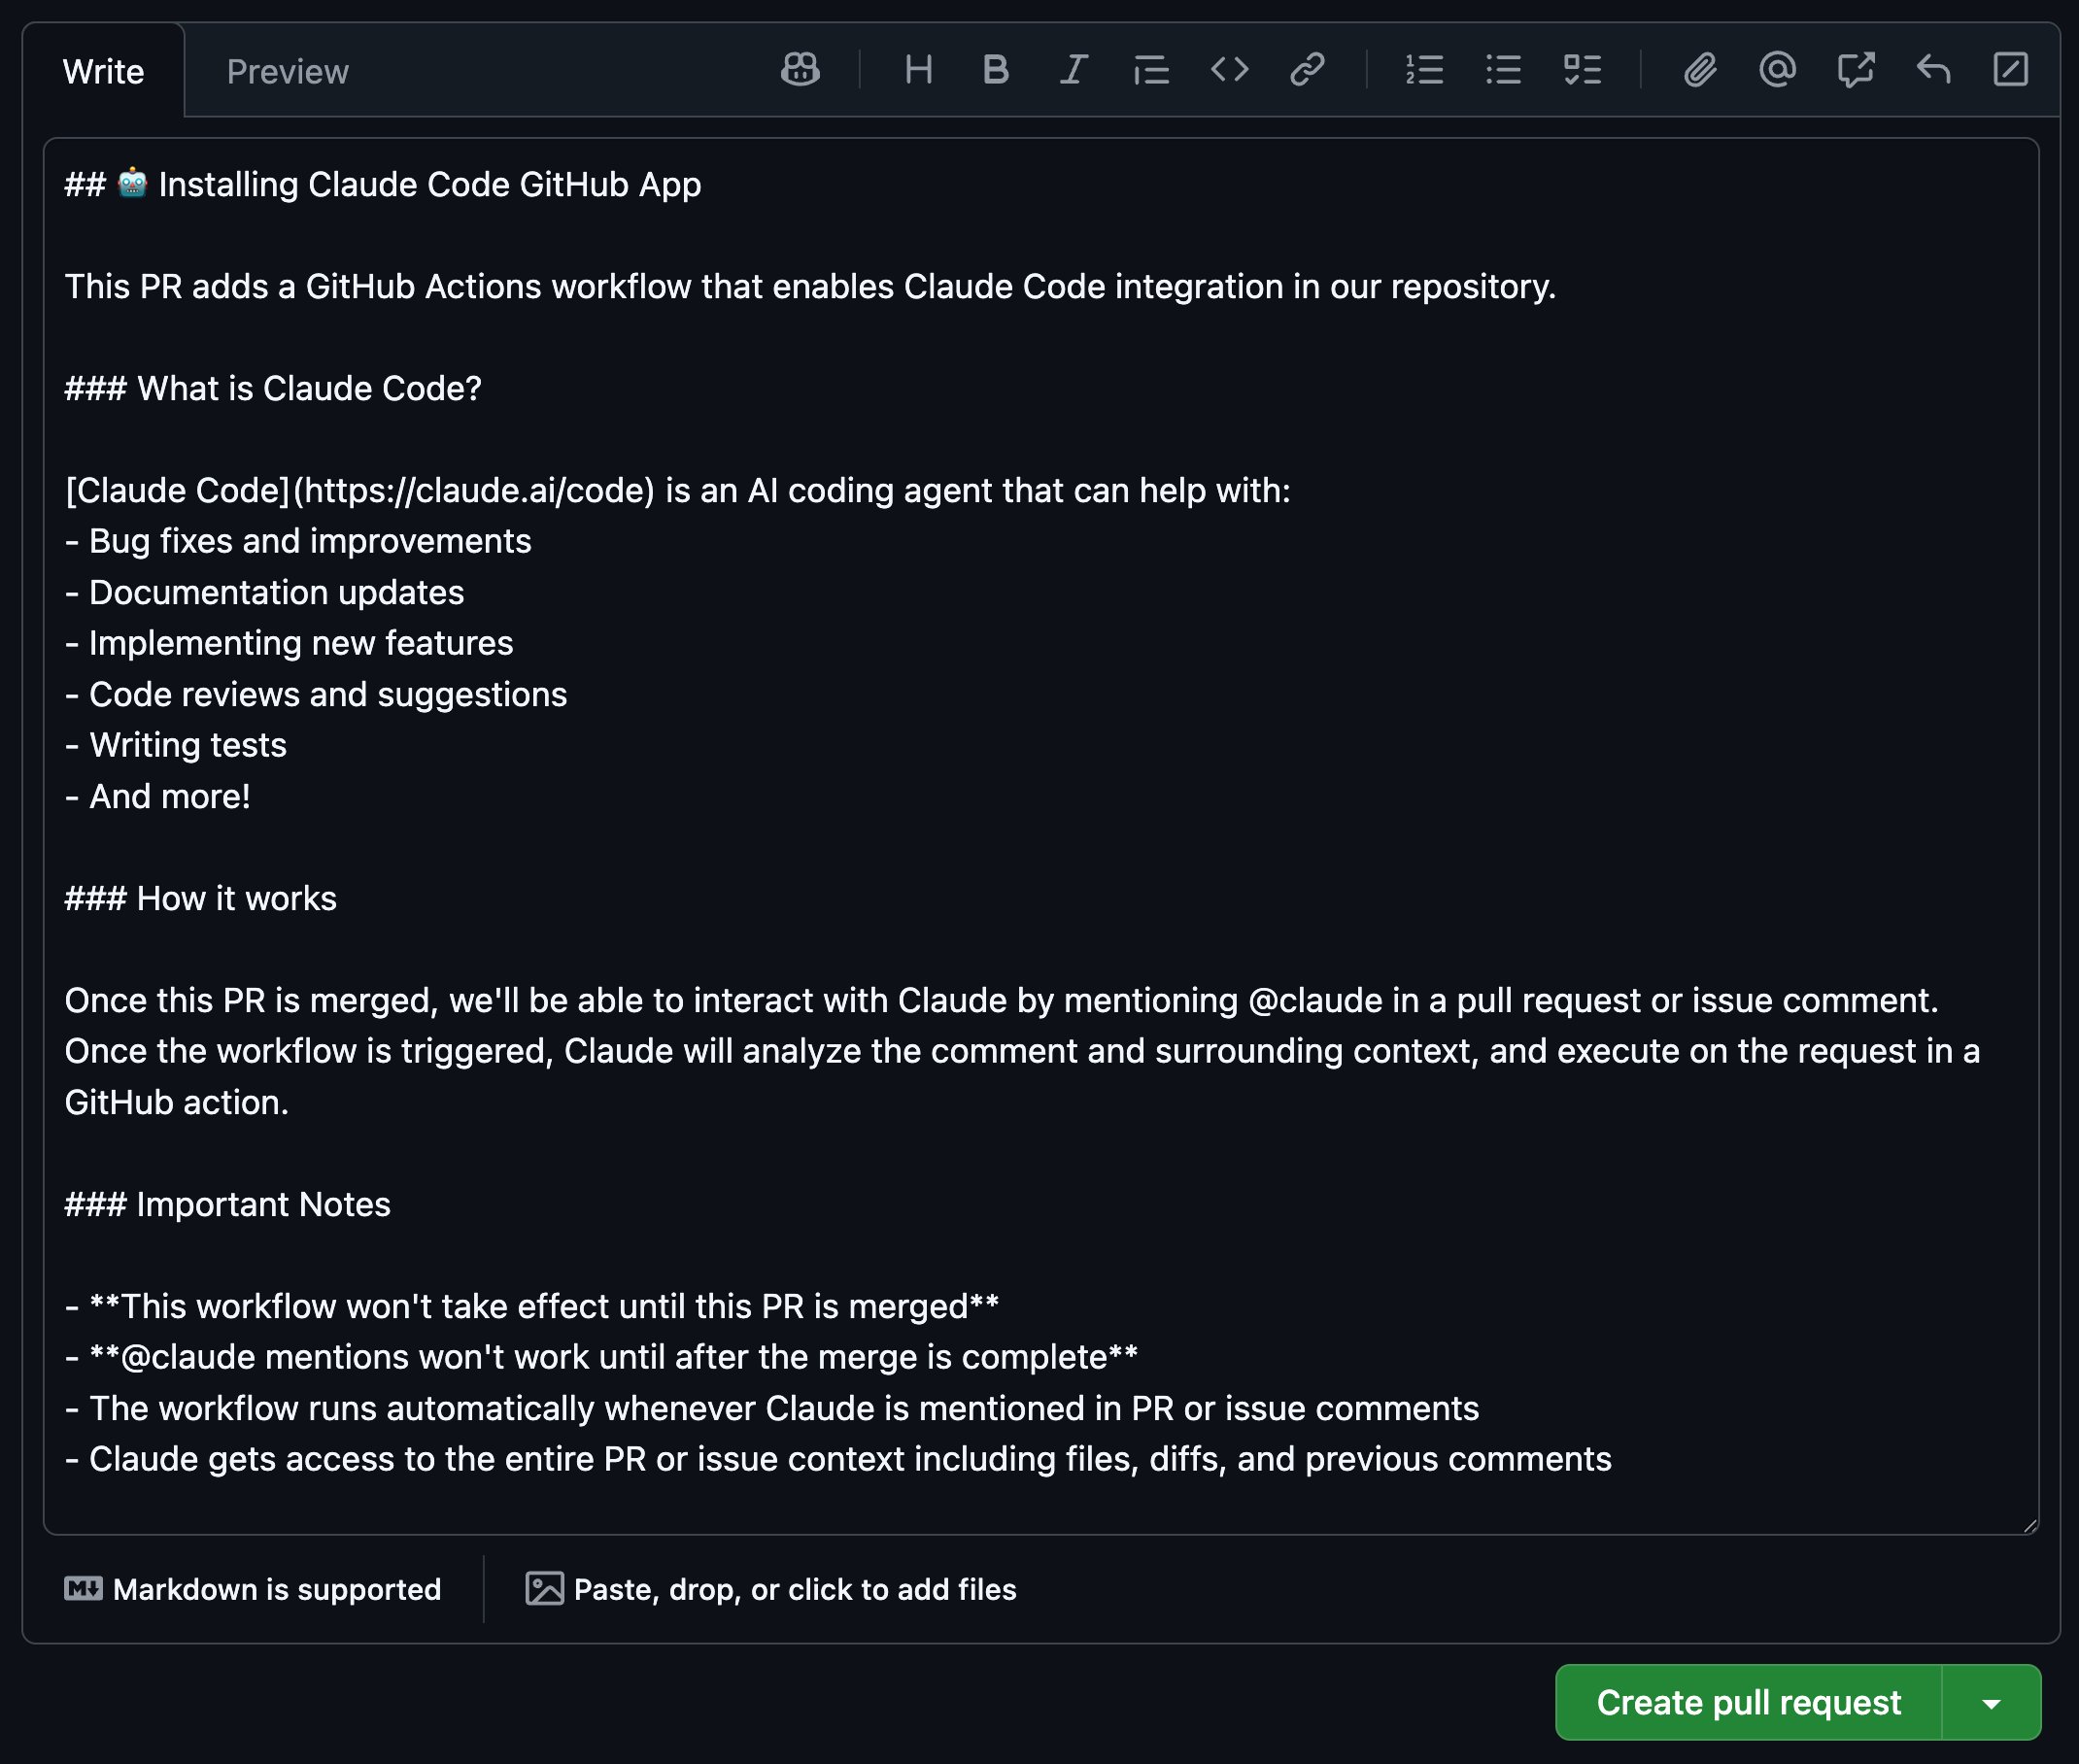
Task: Insert a hyperlink
Action: (1307, 69)
